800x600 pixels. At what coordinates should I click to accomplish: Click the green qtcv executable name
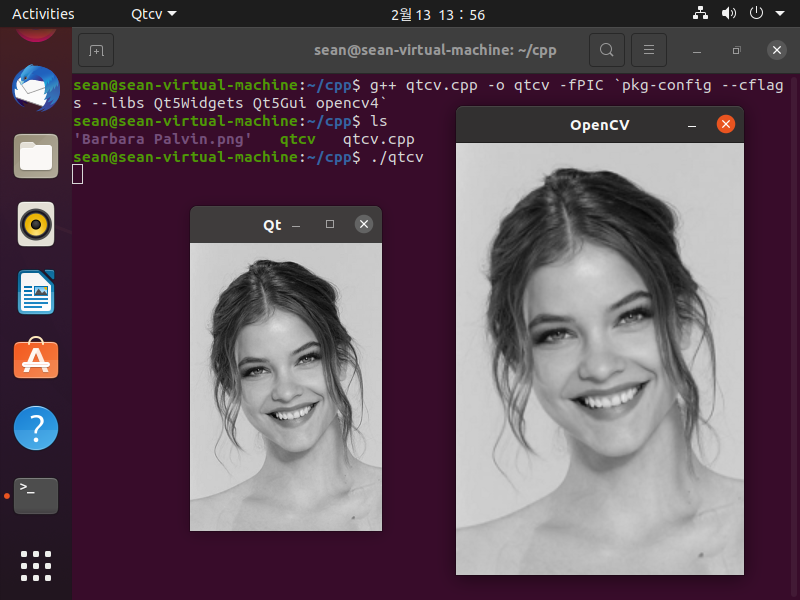tap(297, 139)
